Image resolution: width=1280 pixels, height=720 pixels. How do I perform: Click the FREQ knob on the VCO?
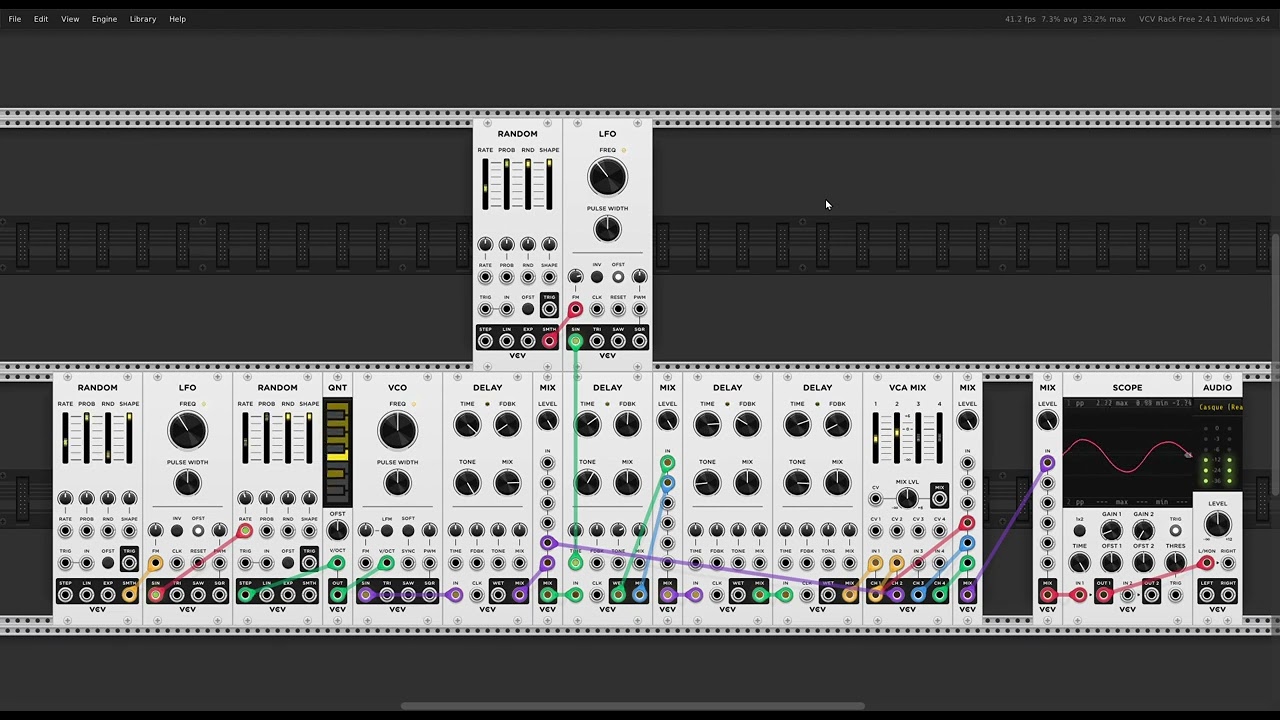[397, 432]
